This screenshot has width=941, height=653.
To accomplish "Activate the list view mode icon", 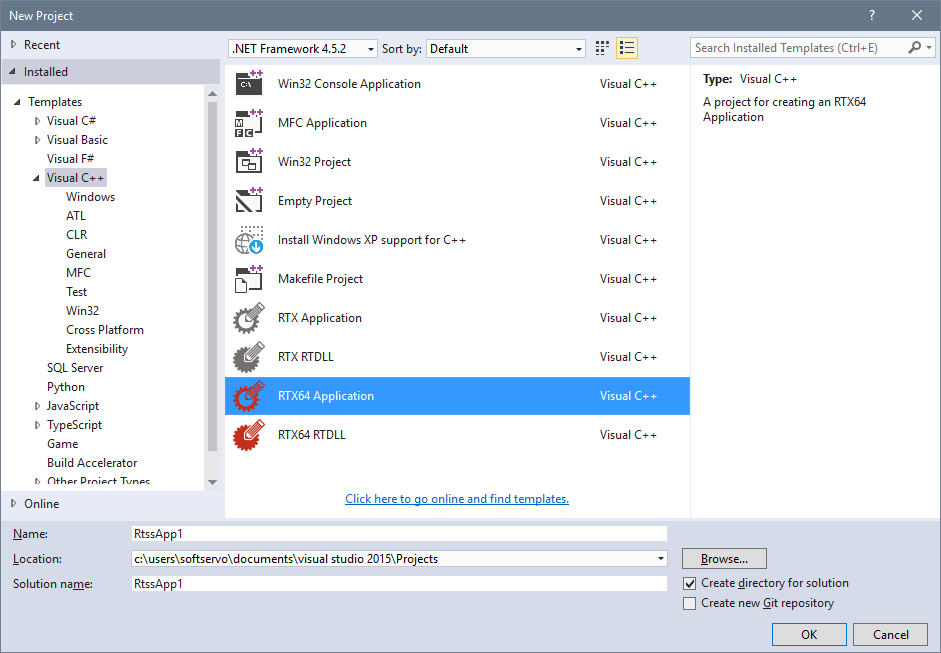I will (x=628, y=47).
